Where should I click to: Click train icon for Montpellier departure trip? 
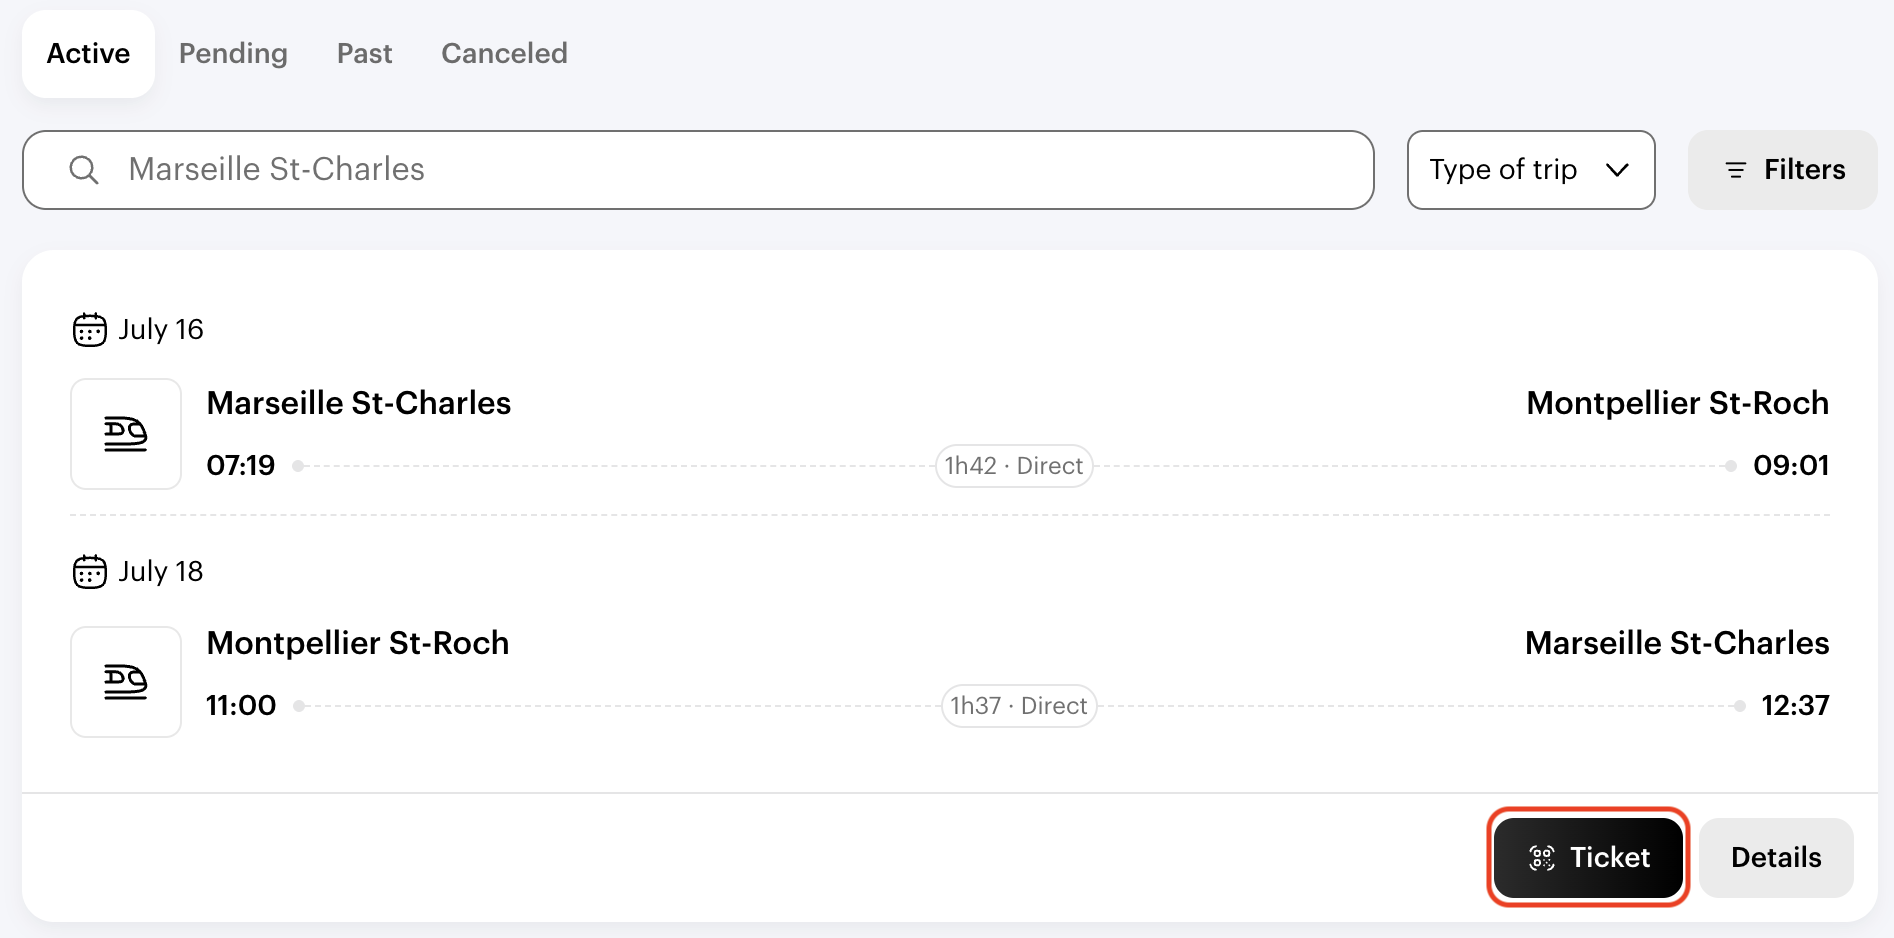(126, 682)
